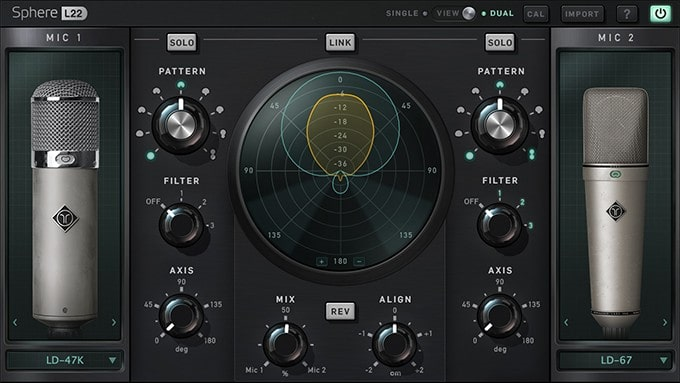This screenshot has width=680, height=383.
Task: Toggle the REV polarity button
Action: pos(340,311)
